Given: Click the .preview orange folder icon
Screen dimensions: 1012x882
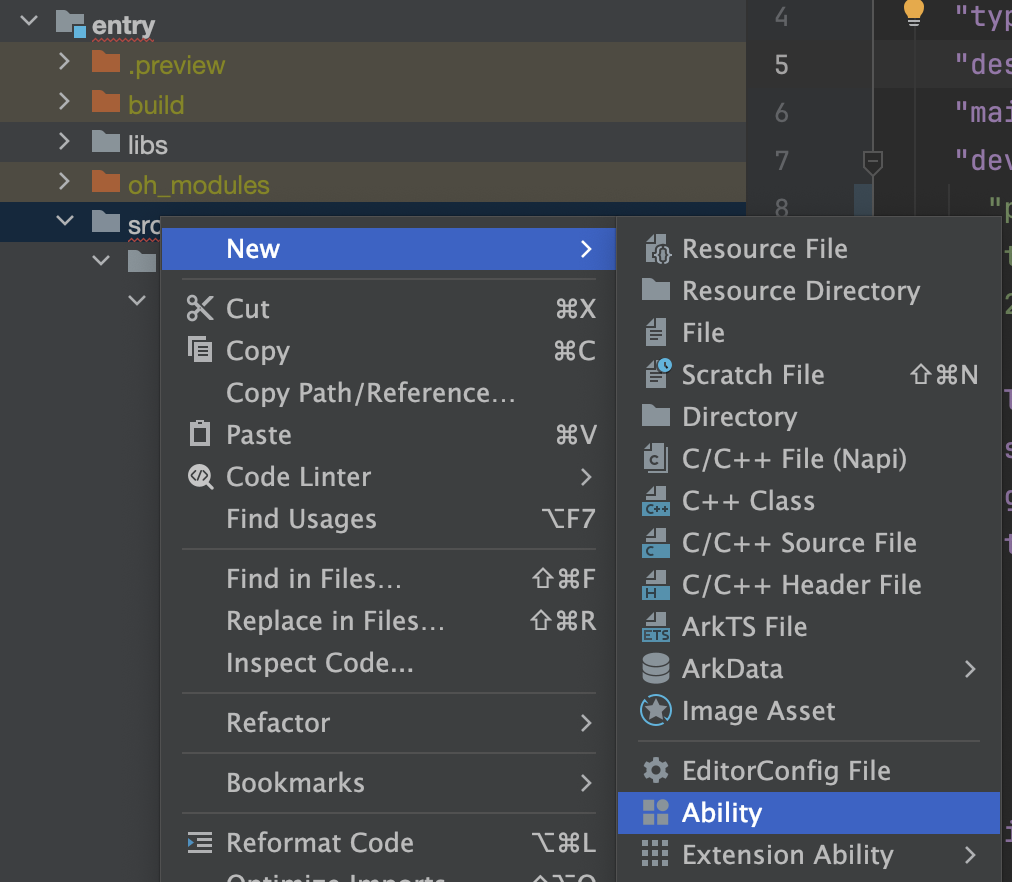Looking at the screenshot, I should 106,63.
